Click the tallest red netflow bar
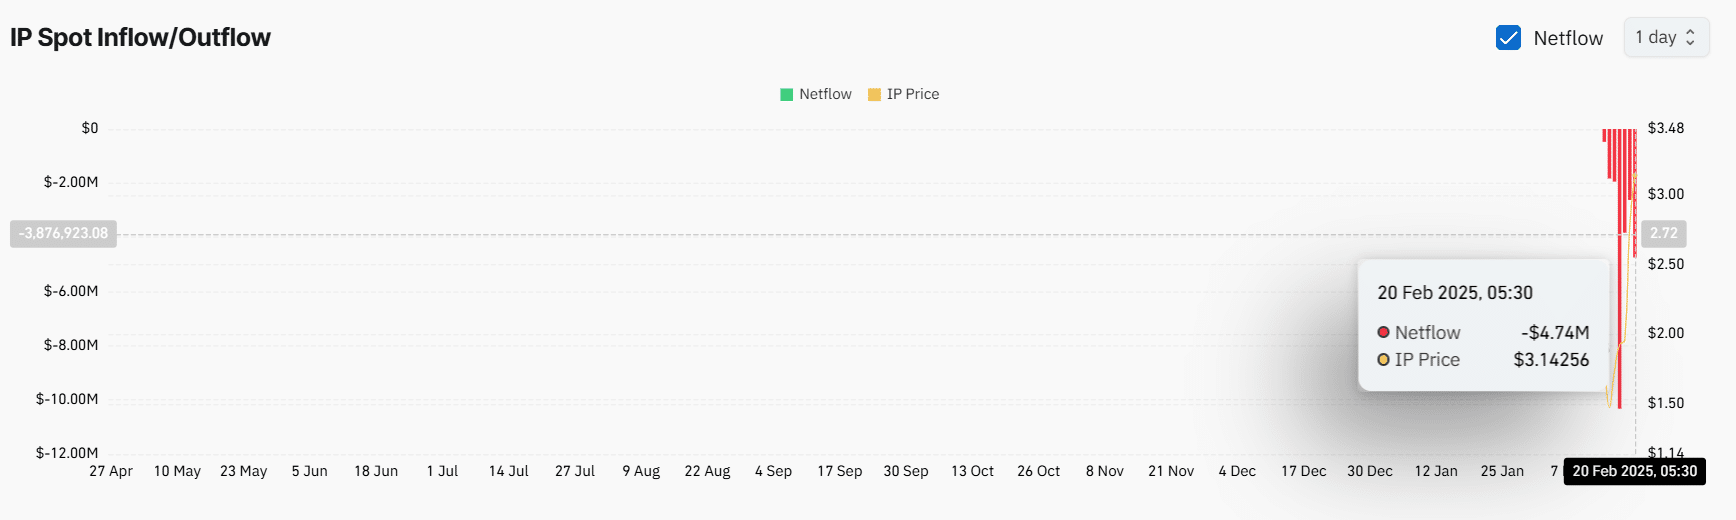 coord(1619,268)
